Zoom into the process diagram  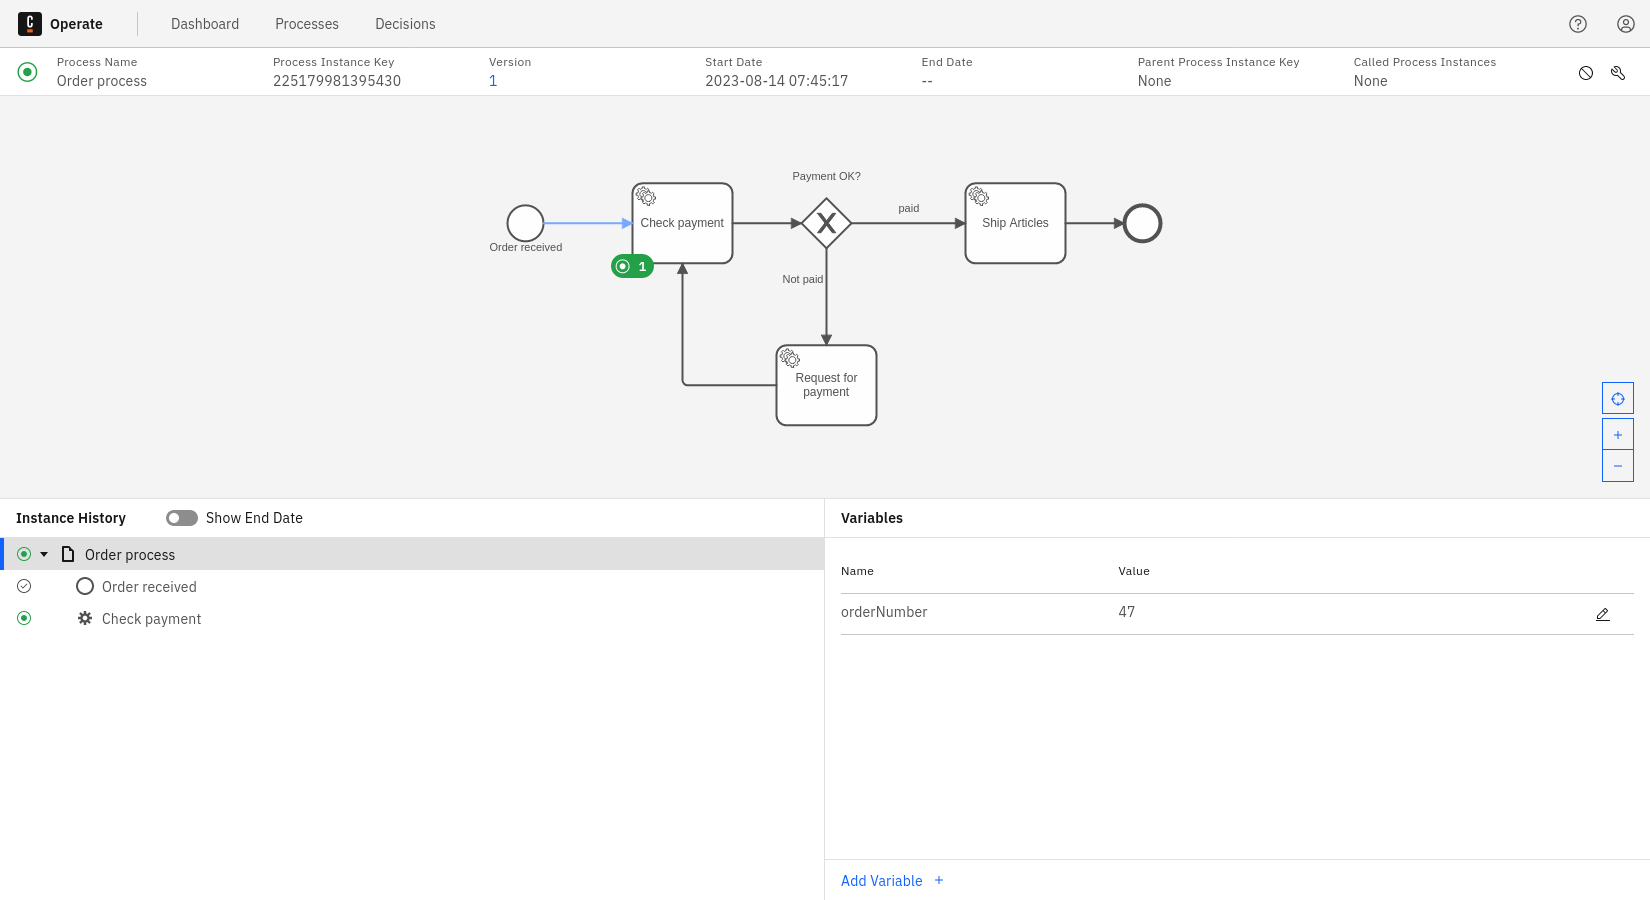(x=1617, y=433)
